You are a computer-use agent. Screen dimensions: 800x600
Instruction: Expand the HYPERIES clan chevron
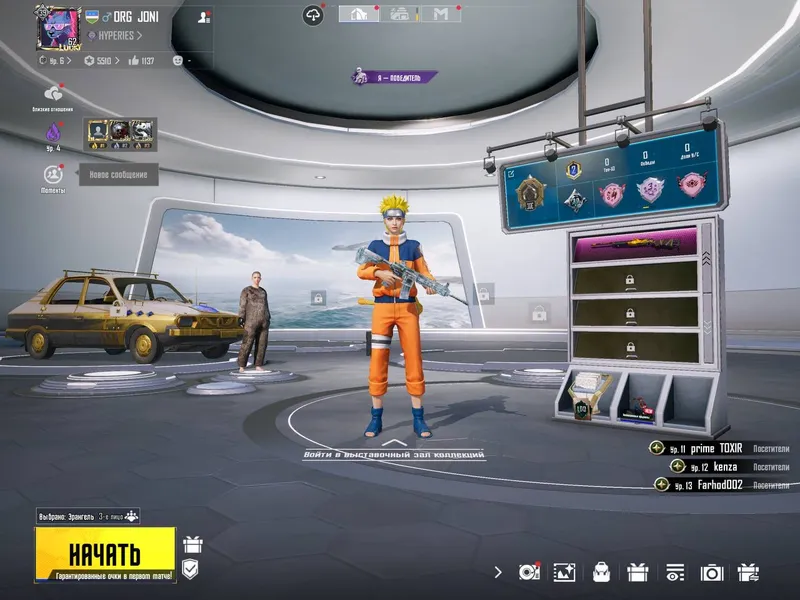point(139,36)
